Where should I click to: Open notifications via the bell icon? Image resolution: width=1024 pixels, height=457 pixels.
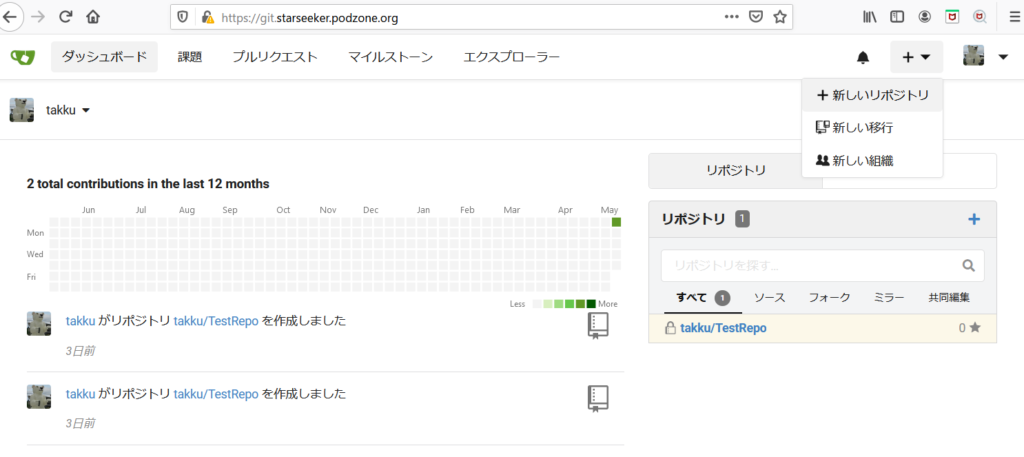click(x=863, y=58)
